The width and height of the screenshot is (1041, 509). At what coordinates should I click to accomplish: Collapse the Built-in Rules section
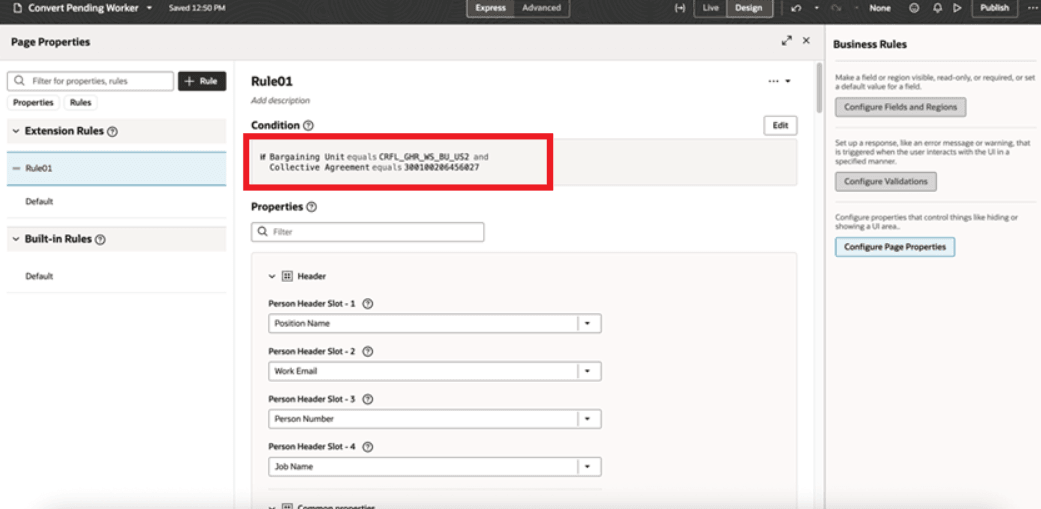[15, 239]
